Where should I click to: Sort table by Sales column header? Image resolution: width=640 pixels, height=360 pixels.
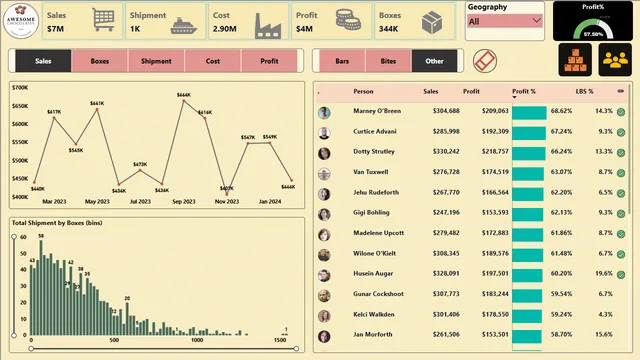point(431,91)
